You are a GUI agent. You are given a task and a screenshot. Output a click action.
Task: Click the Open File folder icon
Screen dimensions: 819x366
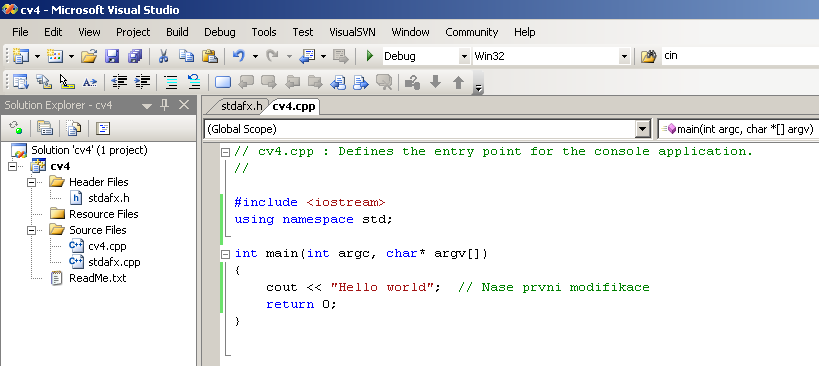point(89,56)
